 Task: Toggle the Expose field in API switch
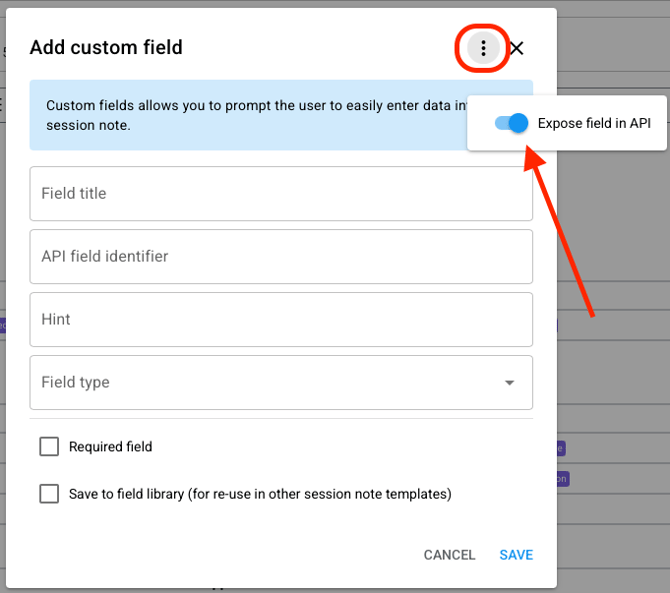click(x=511, y=123)
